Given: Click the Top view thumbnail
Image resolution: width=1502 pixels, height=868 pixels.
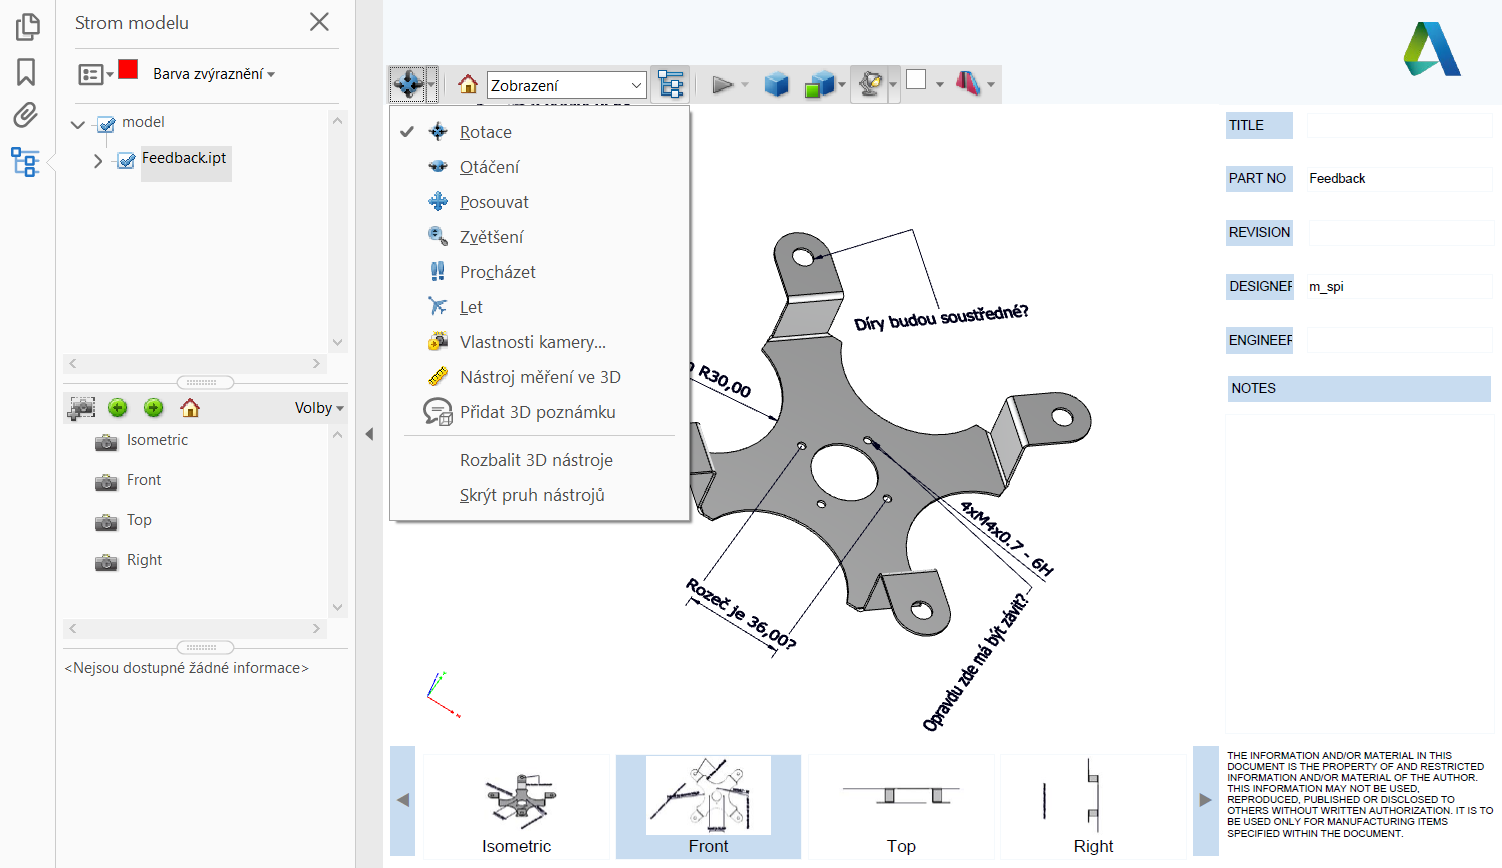Looking at the screenshot, I should point(901,806).
